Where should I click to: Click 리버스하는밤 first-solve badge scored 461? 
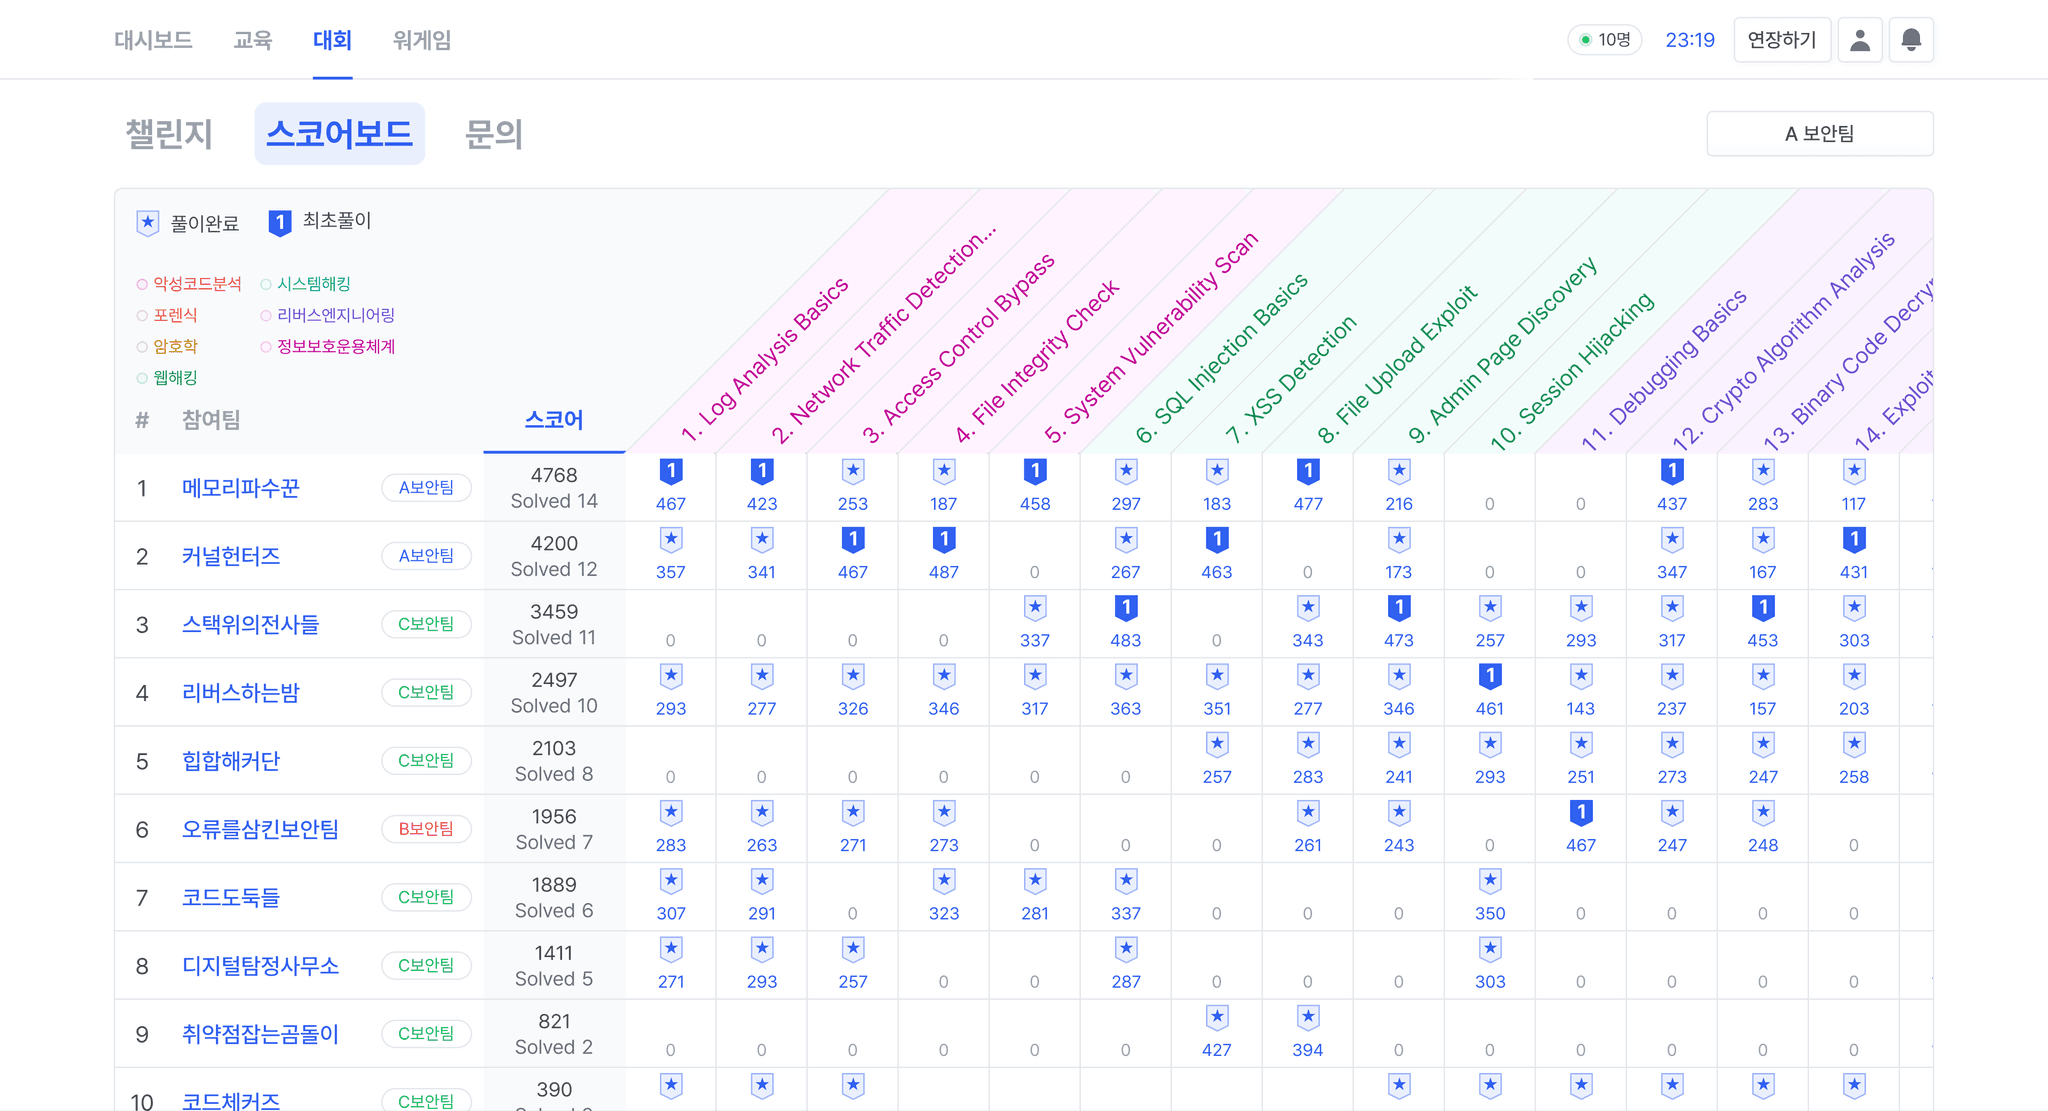(1490, 676)
